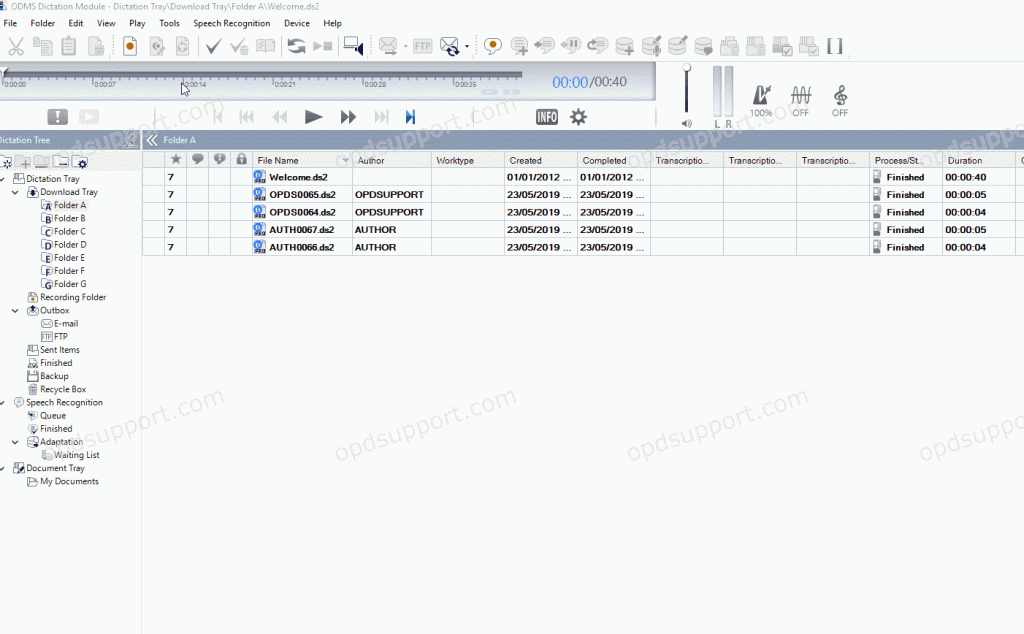Click the Paste icon in the toolbar
Image resolution: width=1024 pixels, height=634 pixels.
(68, 45)
